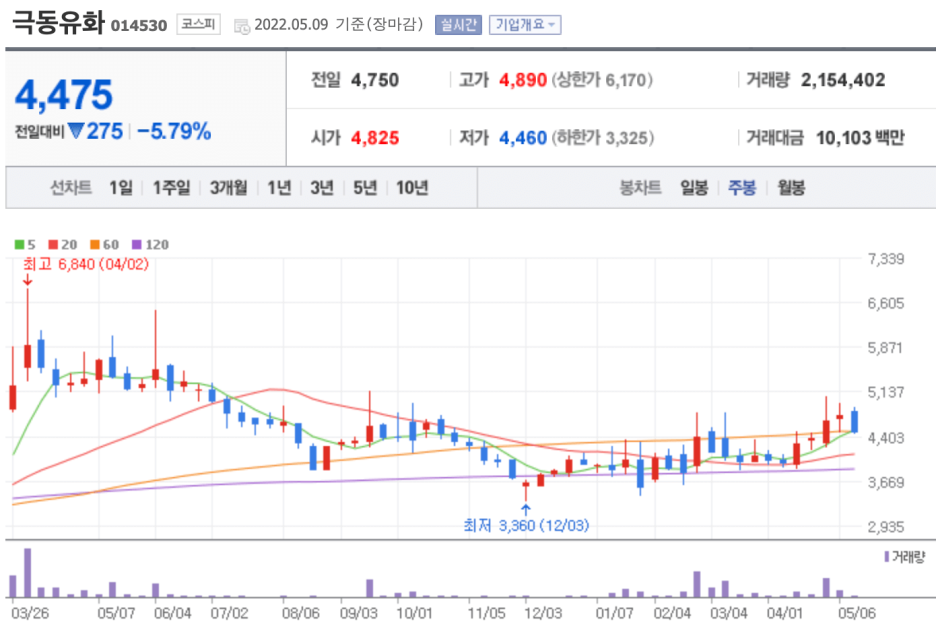The height and width of the screenshot is (636, 936).
Task: Click the current price 4,475
Action: 64,95
